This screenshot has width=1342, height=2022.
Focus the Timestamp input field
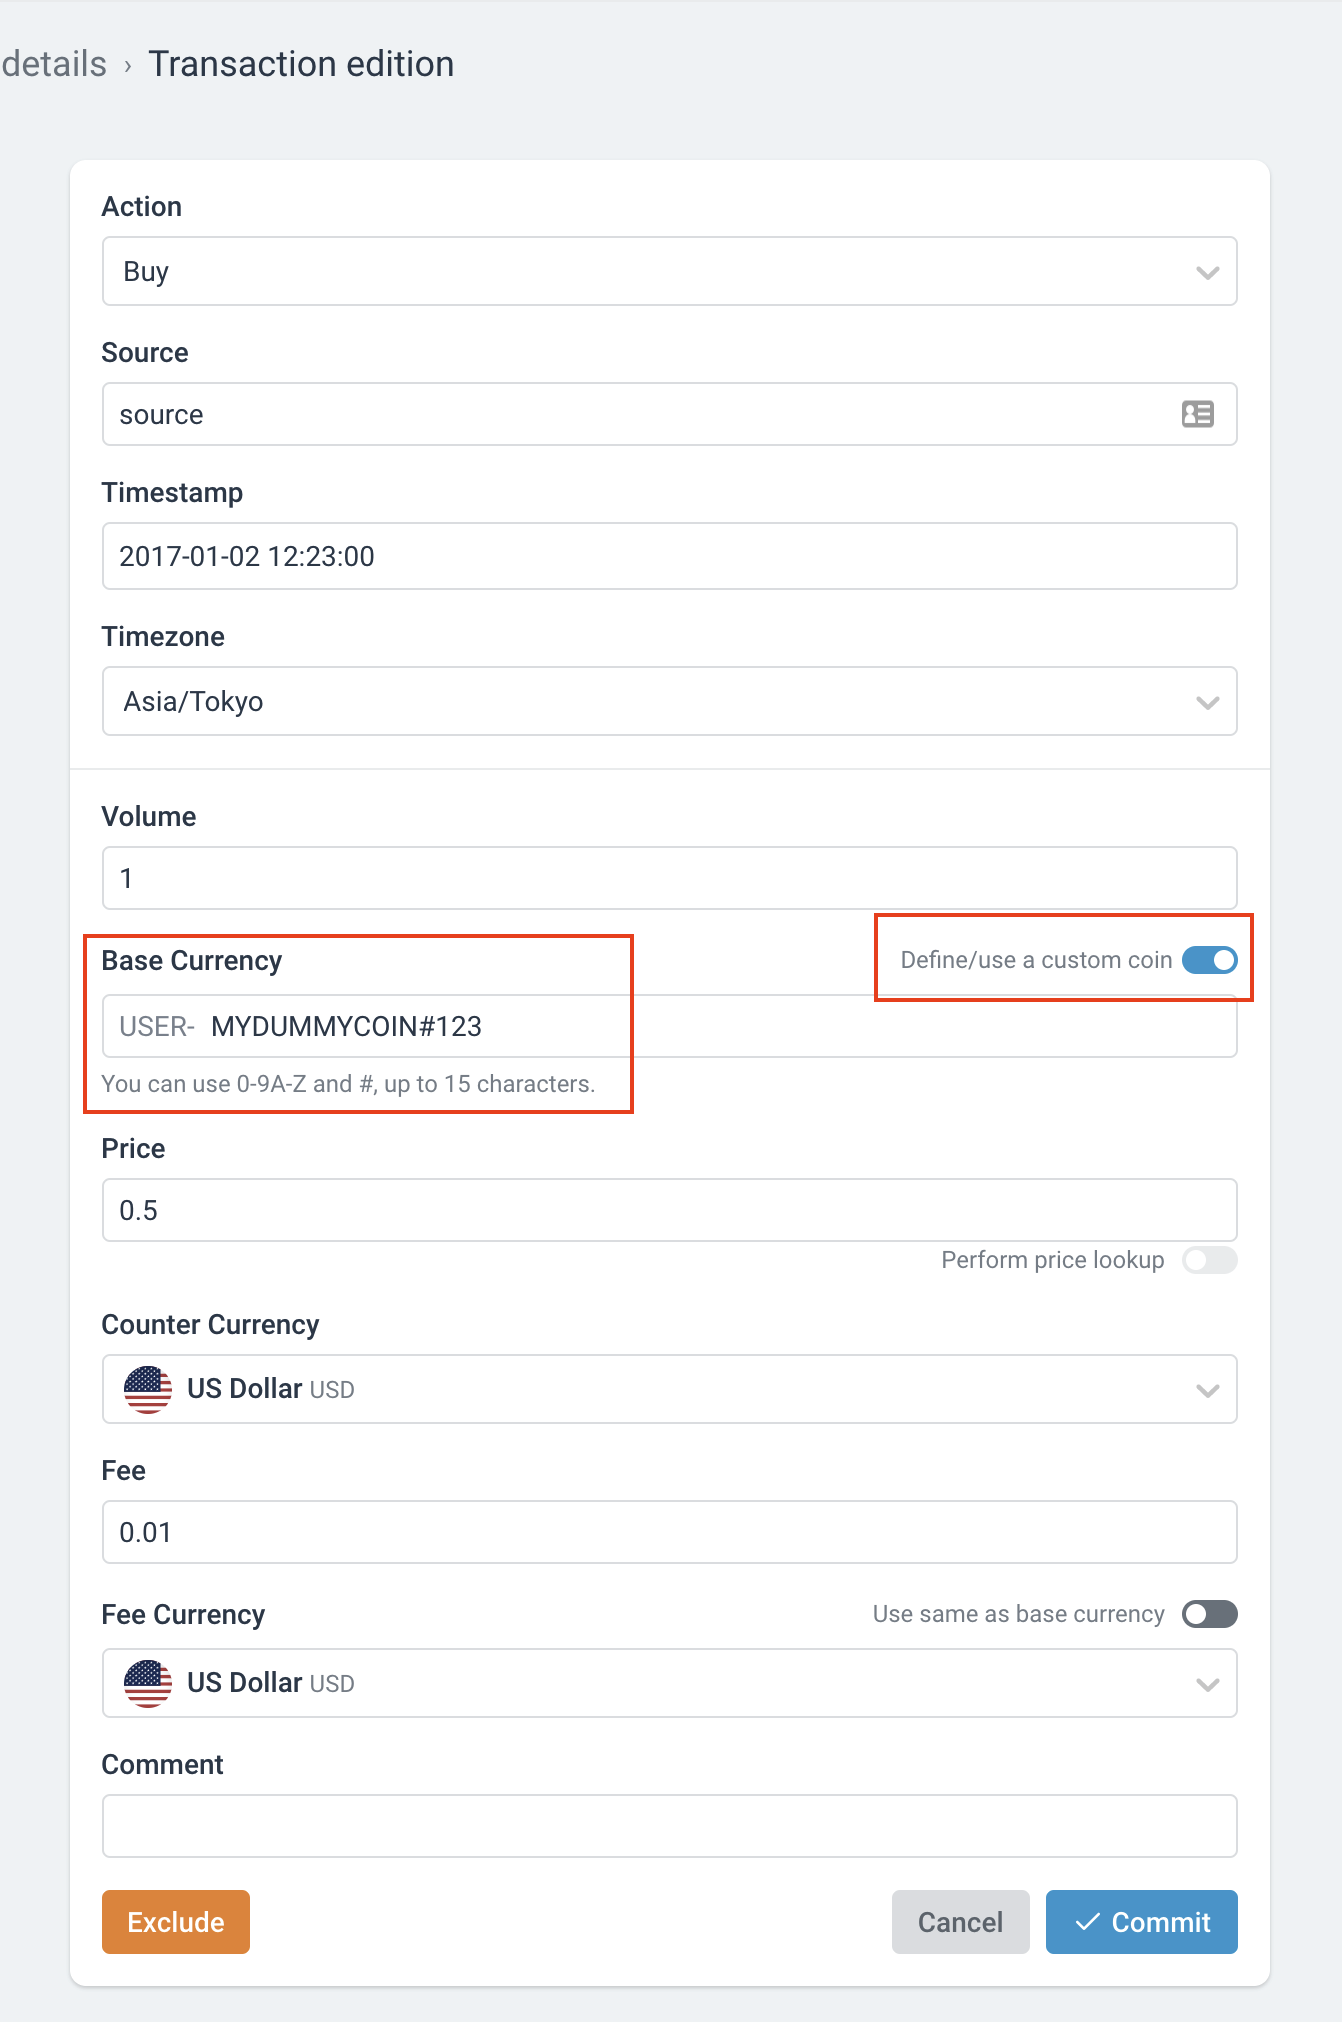point(670,556)
